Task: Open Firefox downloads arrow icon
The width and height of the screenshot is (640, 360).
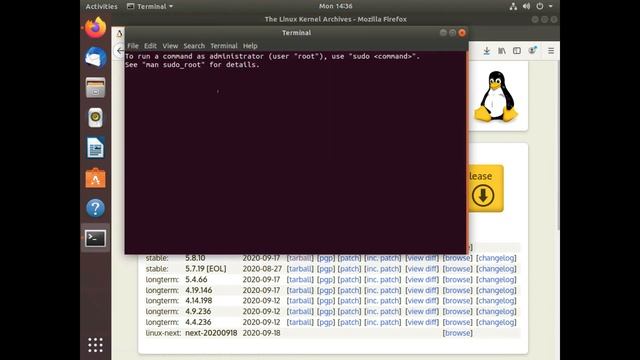Action: 487,51
